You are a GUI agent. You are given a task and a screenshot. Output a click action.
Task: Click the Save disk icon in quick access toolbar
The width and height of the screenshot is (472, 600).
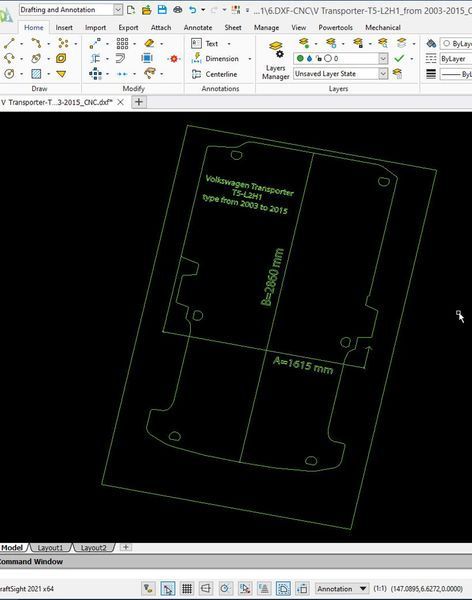pos(162,10)
